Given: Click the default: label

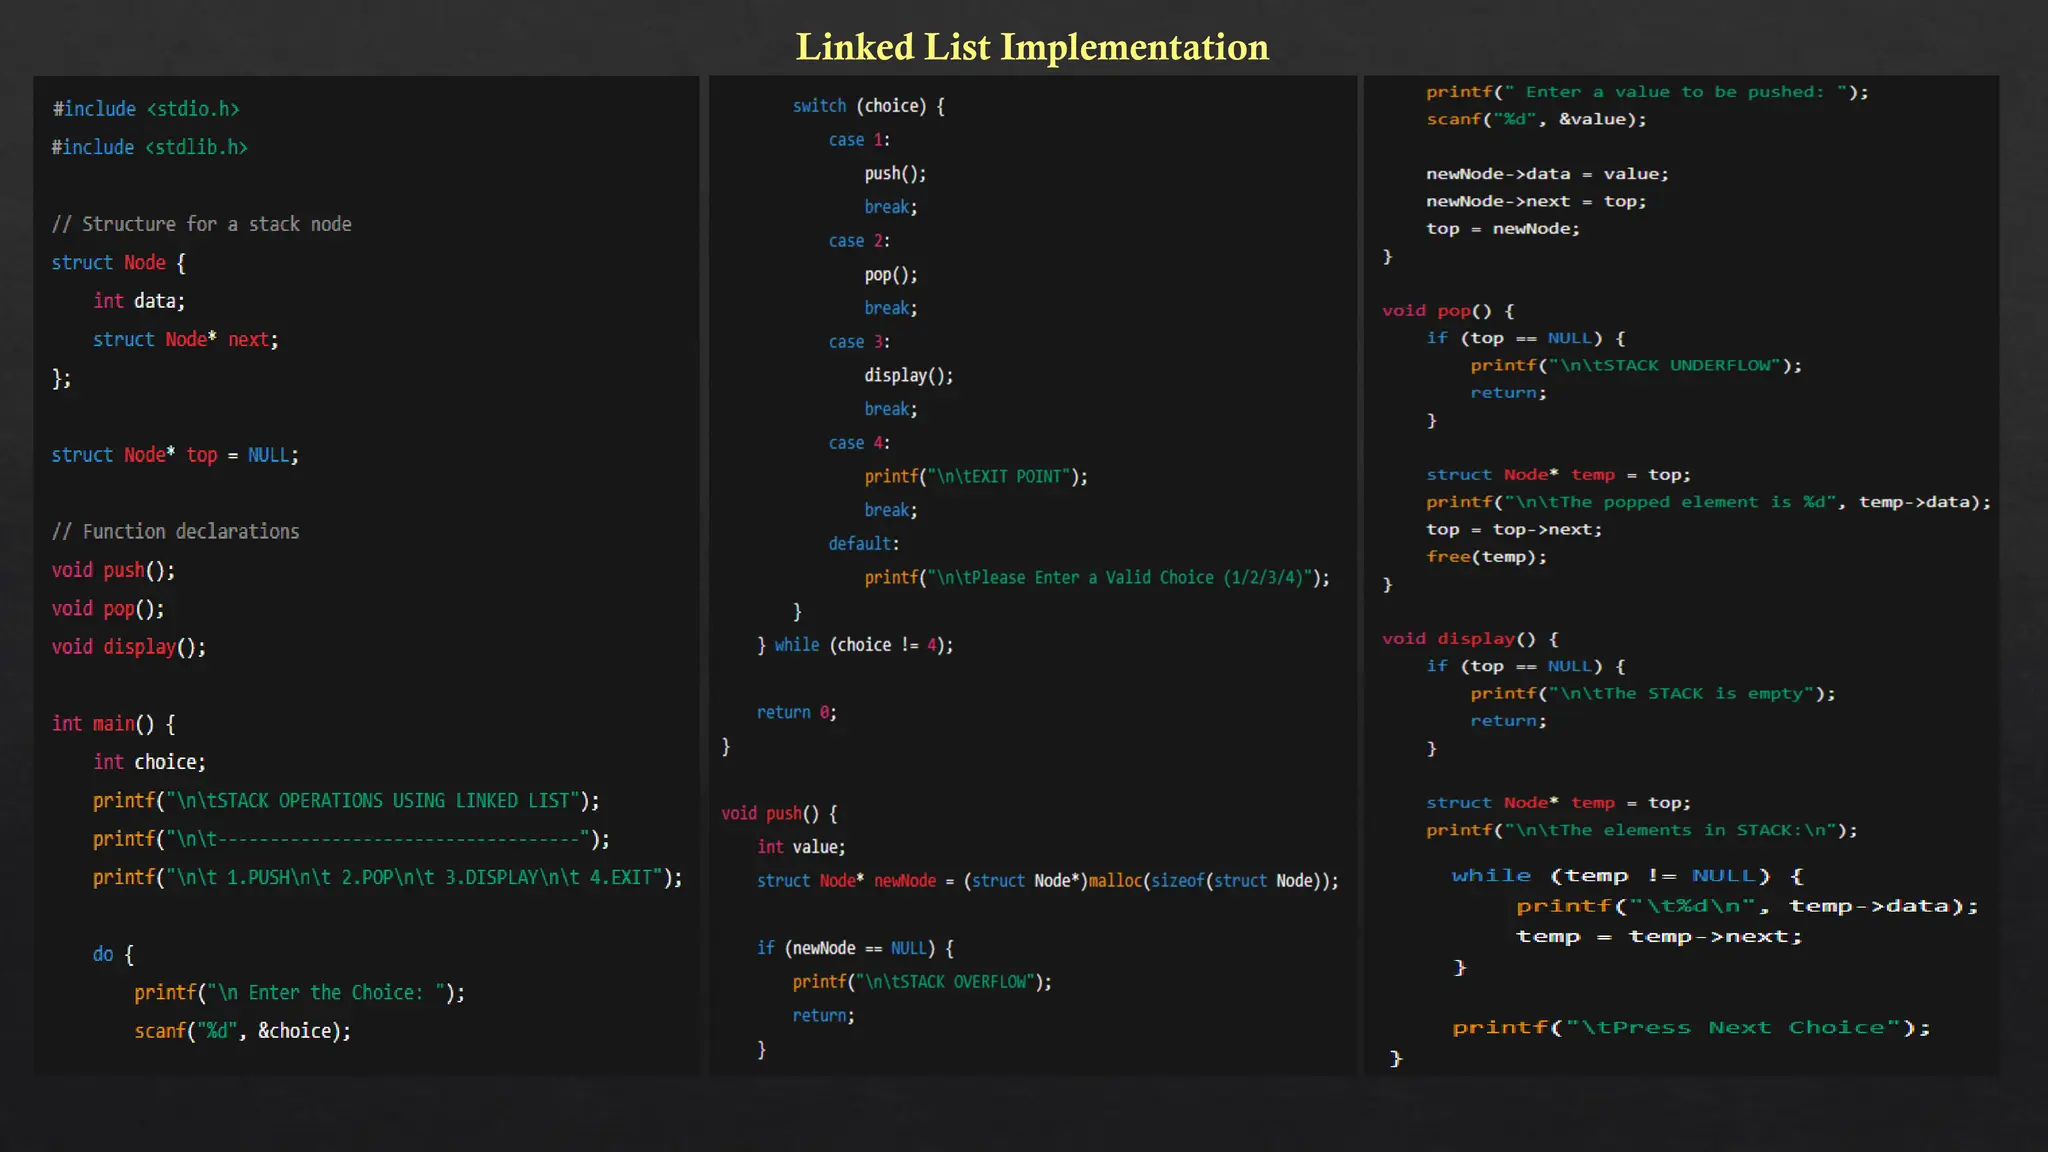Looking at the screenshot, I should point(864,544).
